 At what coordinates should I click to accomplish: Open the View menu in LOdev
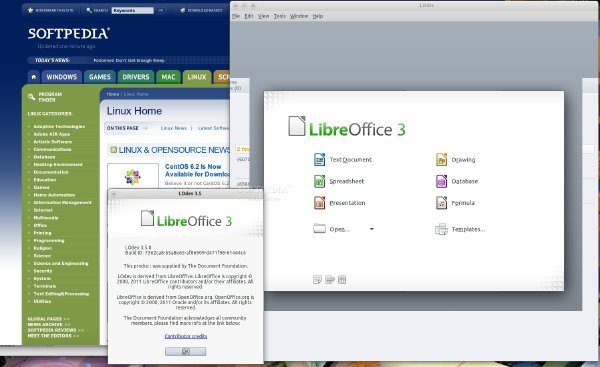[263, 16]
